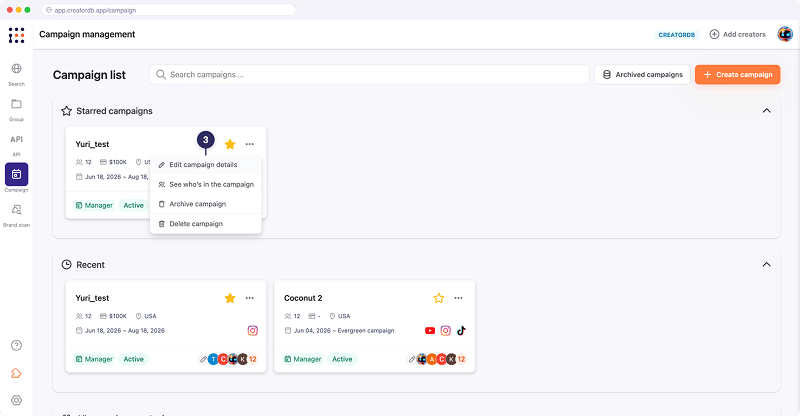
Task: Toggle star on Yuri_test in Recent
Action: (x=230, y=298)
